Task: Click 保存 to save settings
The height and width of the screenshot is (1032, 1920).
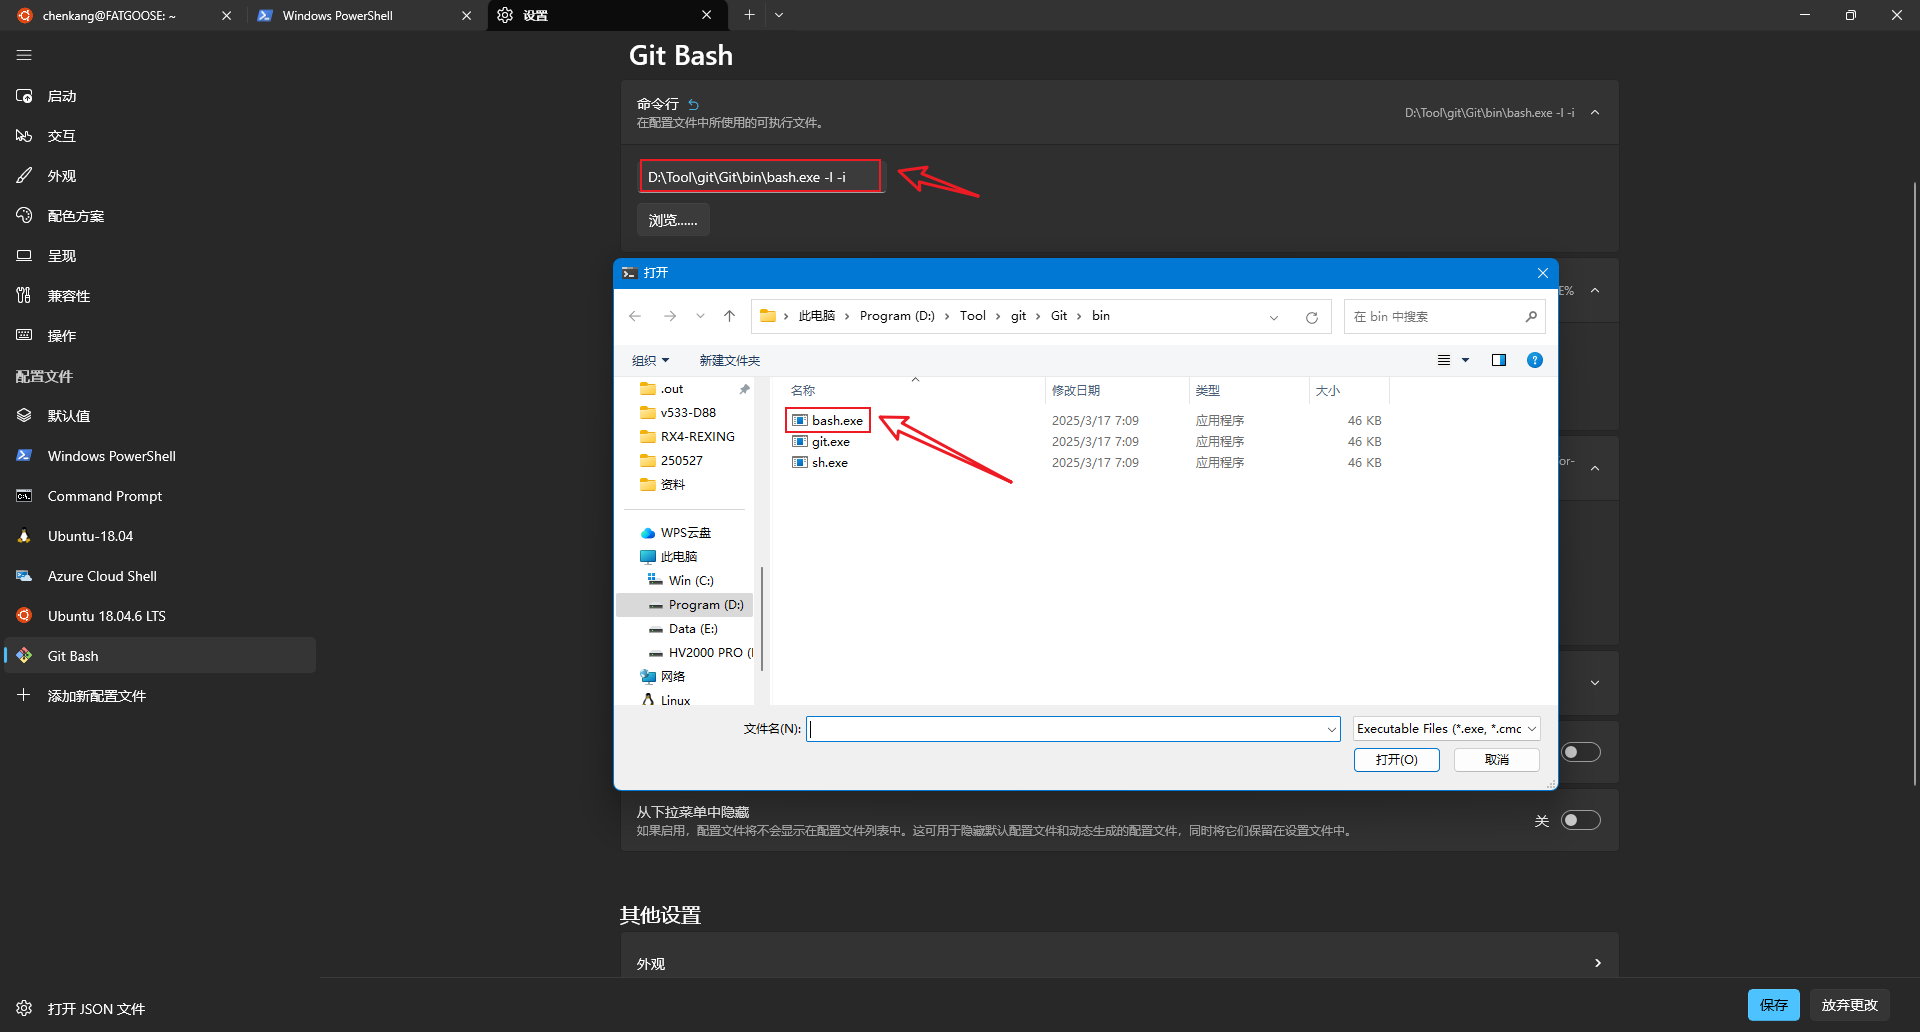Action: 1774,1005
